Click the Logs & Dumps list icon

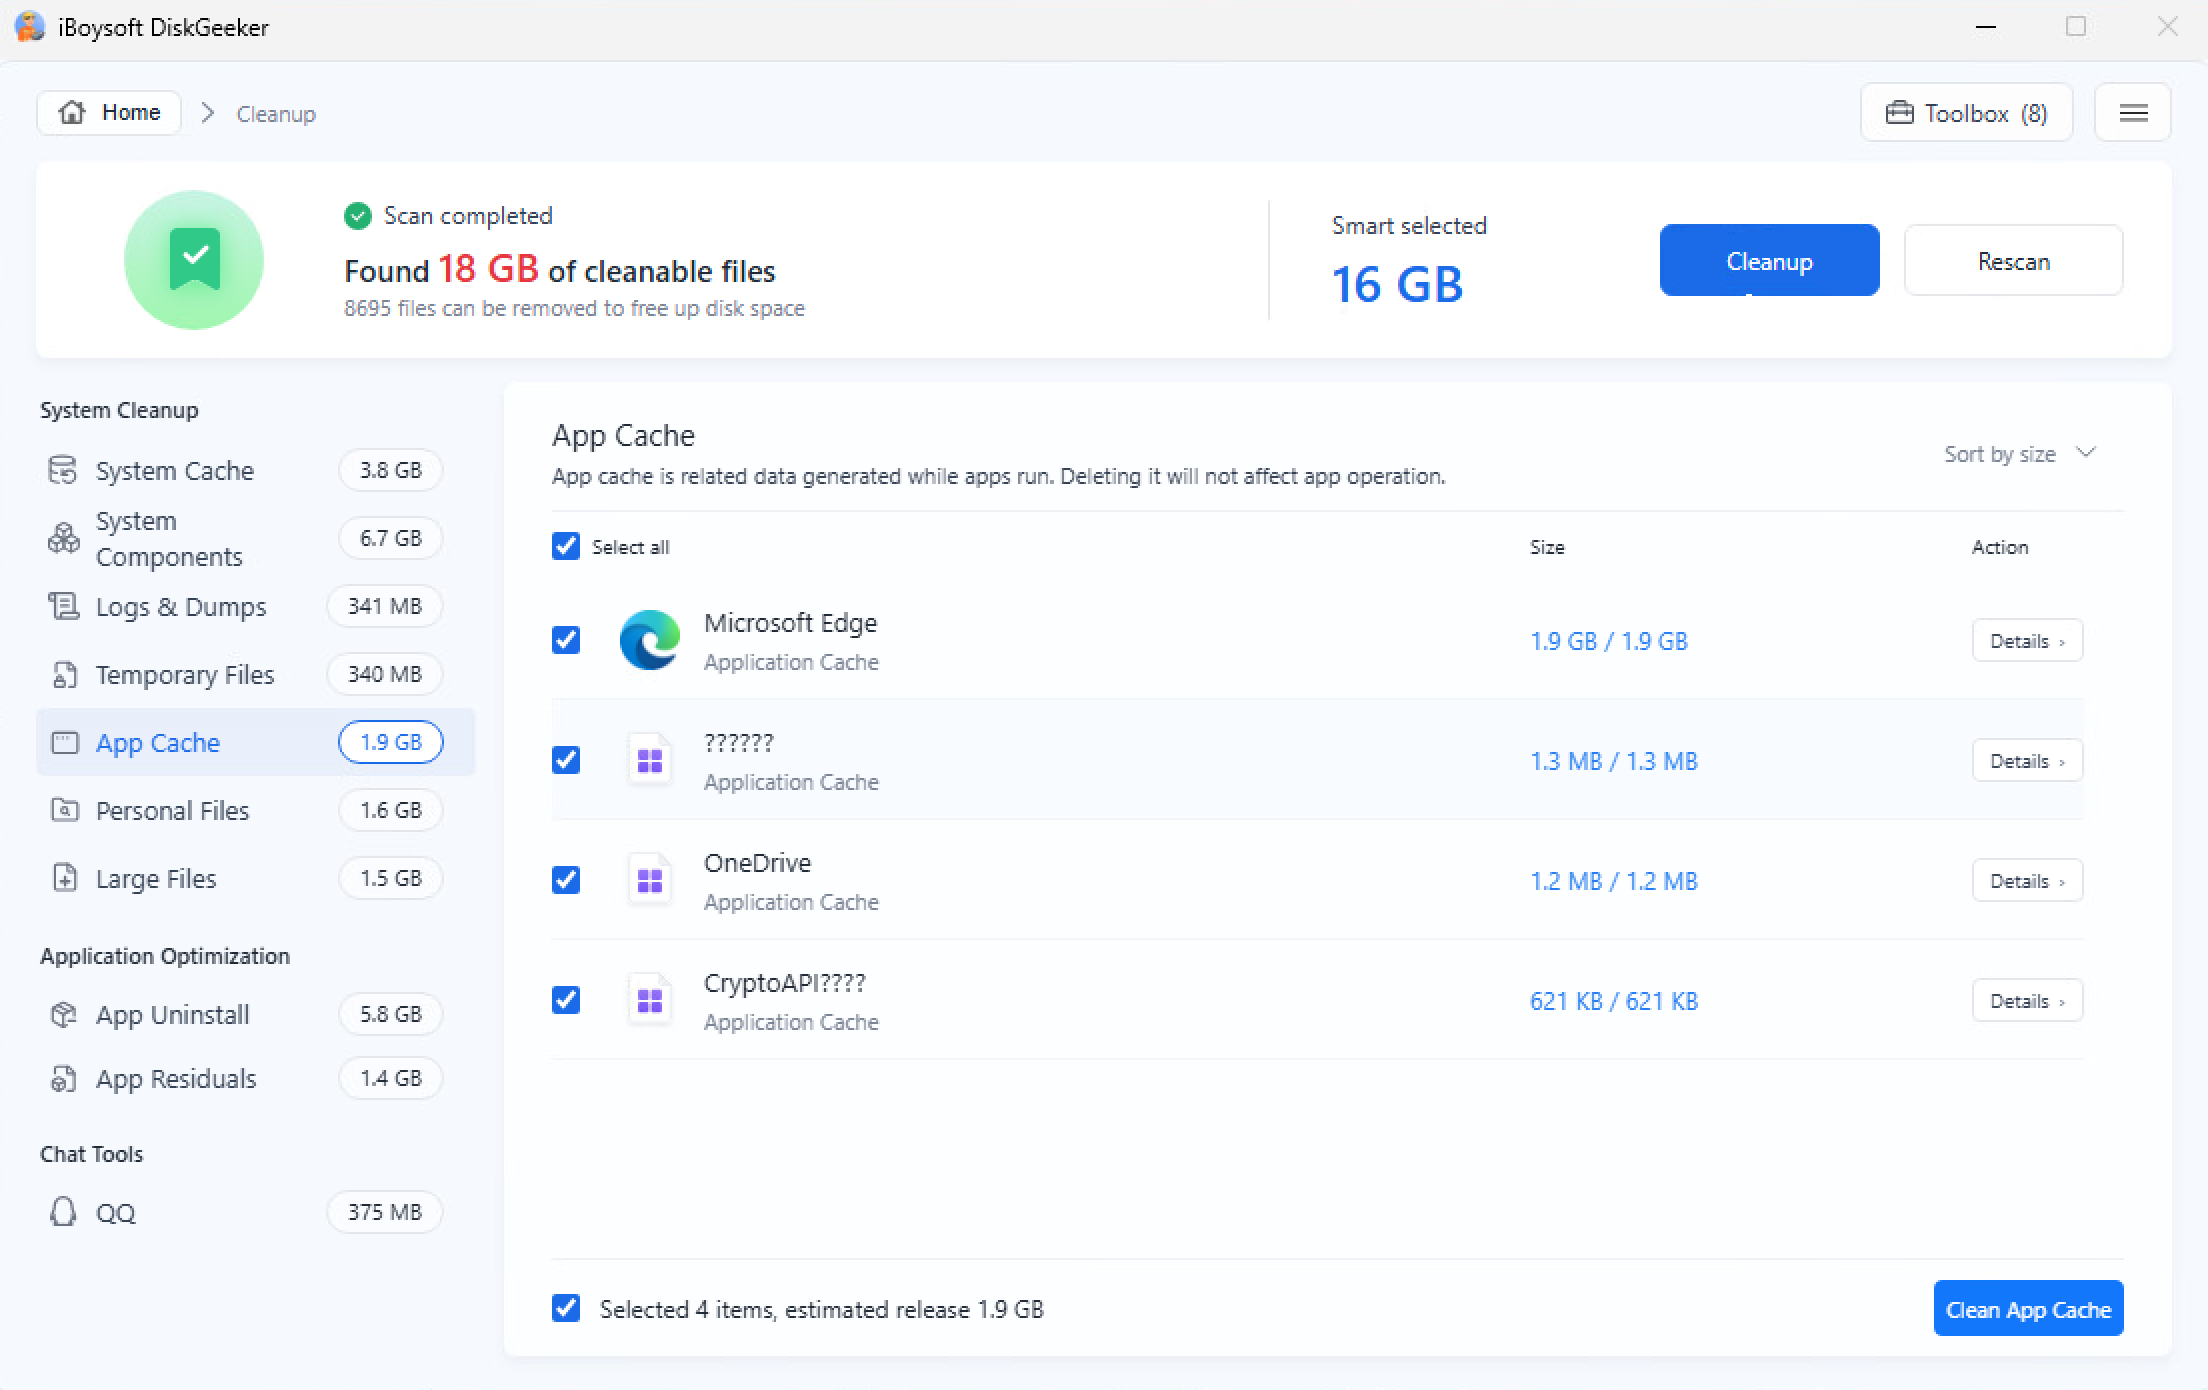pos(63,606)
